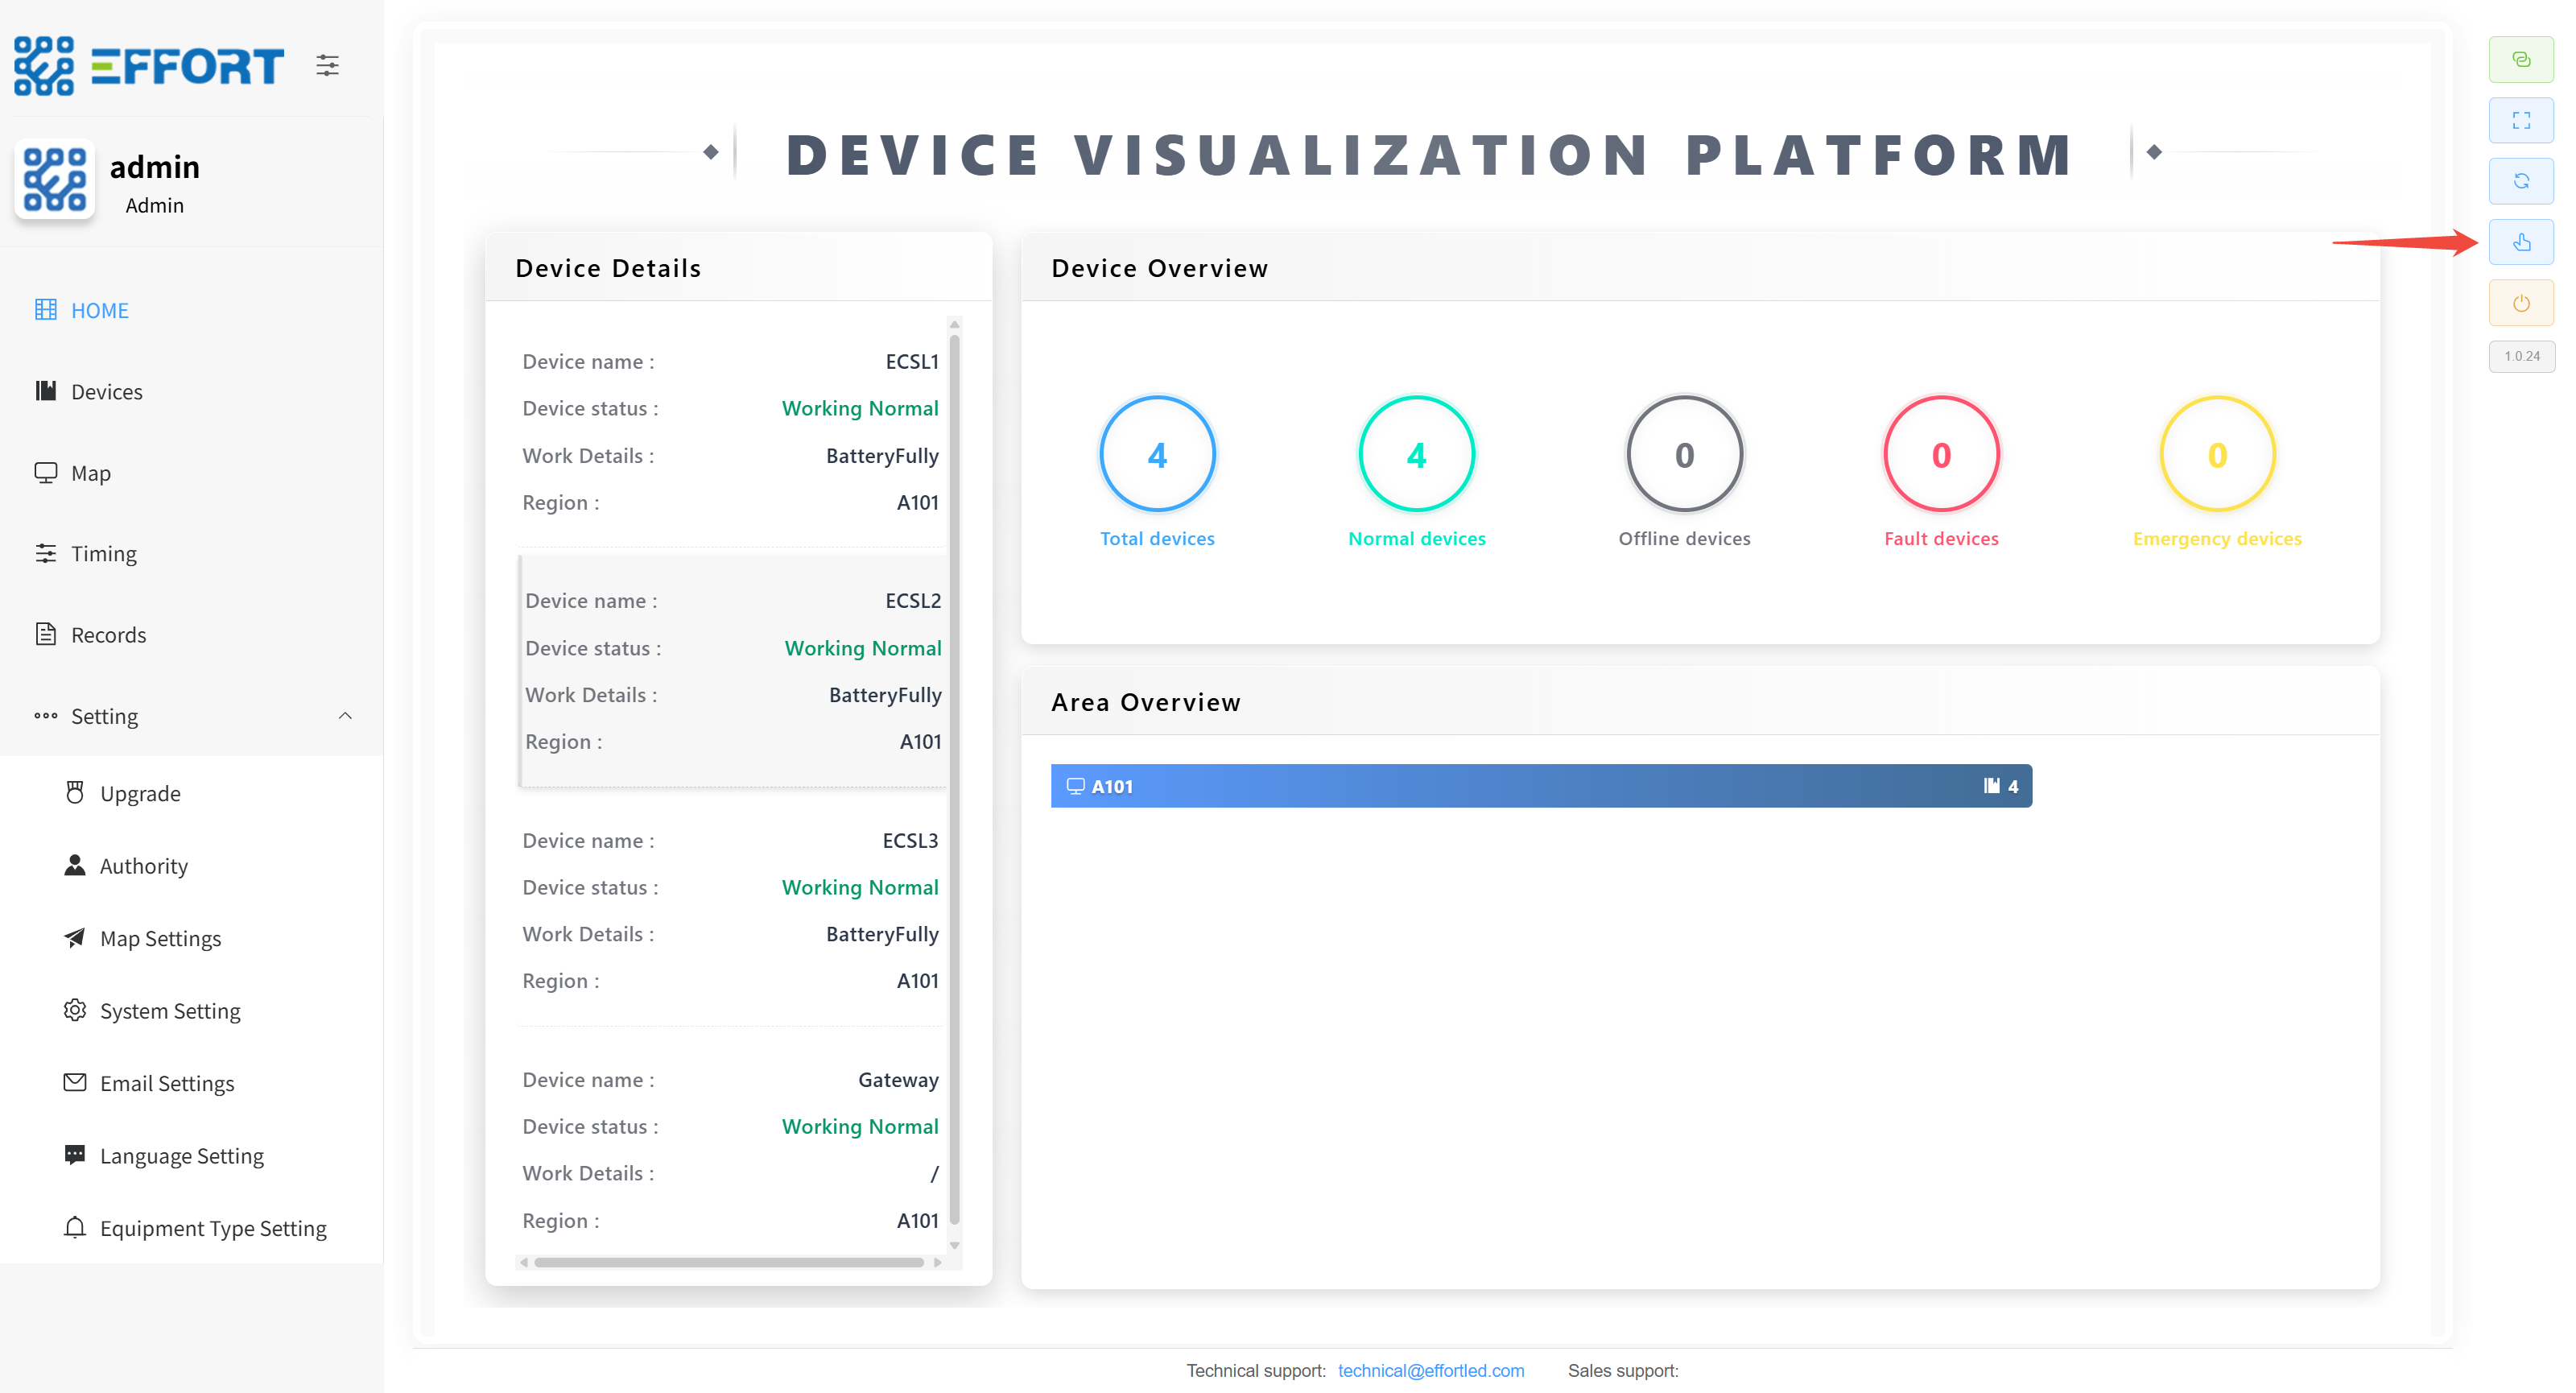Select the ECSL2 device card
This screenshot has width=2576, height=1393.
coord(732,671)
